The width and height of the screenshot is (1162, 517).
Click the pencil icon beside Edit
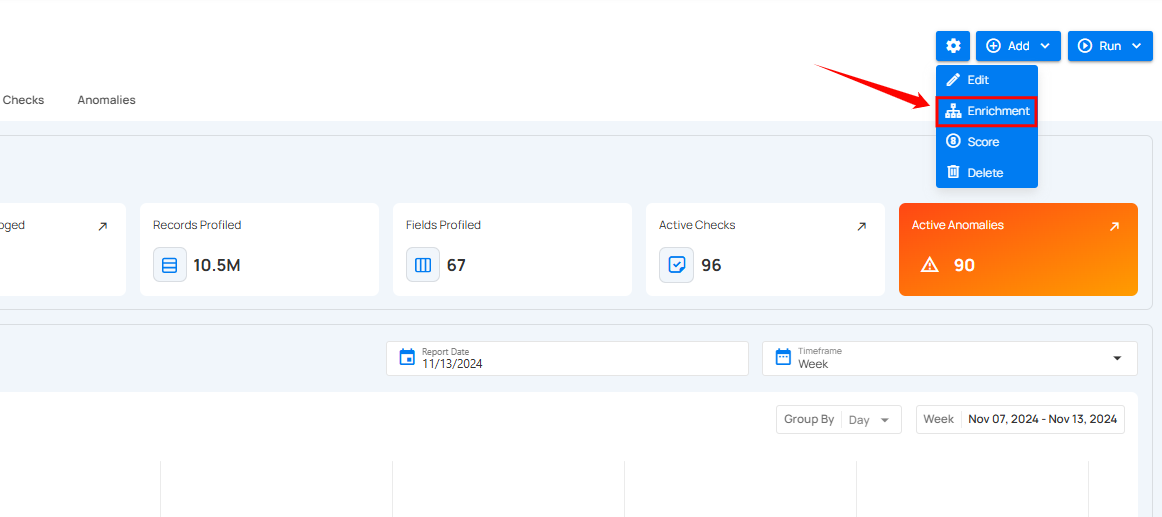coord(954,80)
